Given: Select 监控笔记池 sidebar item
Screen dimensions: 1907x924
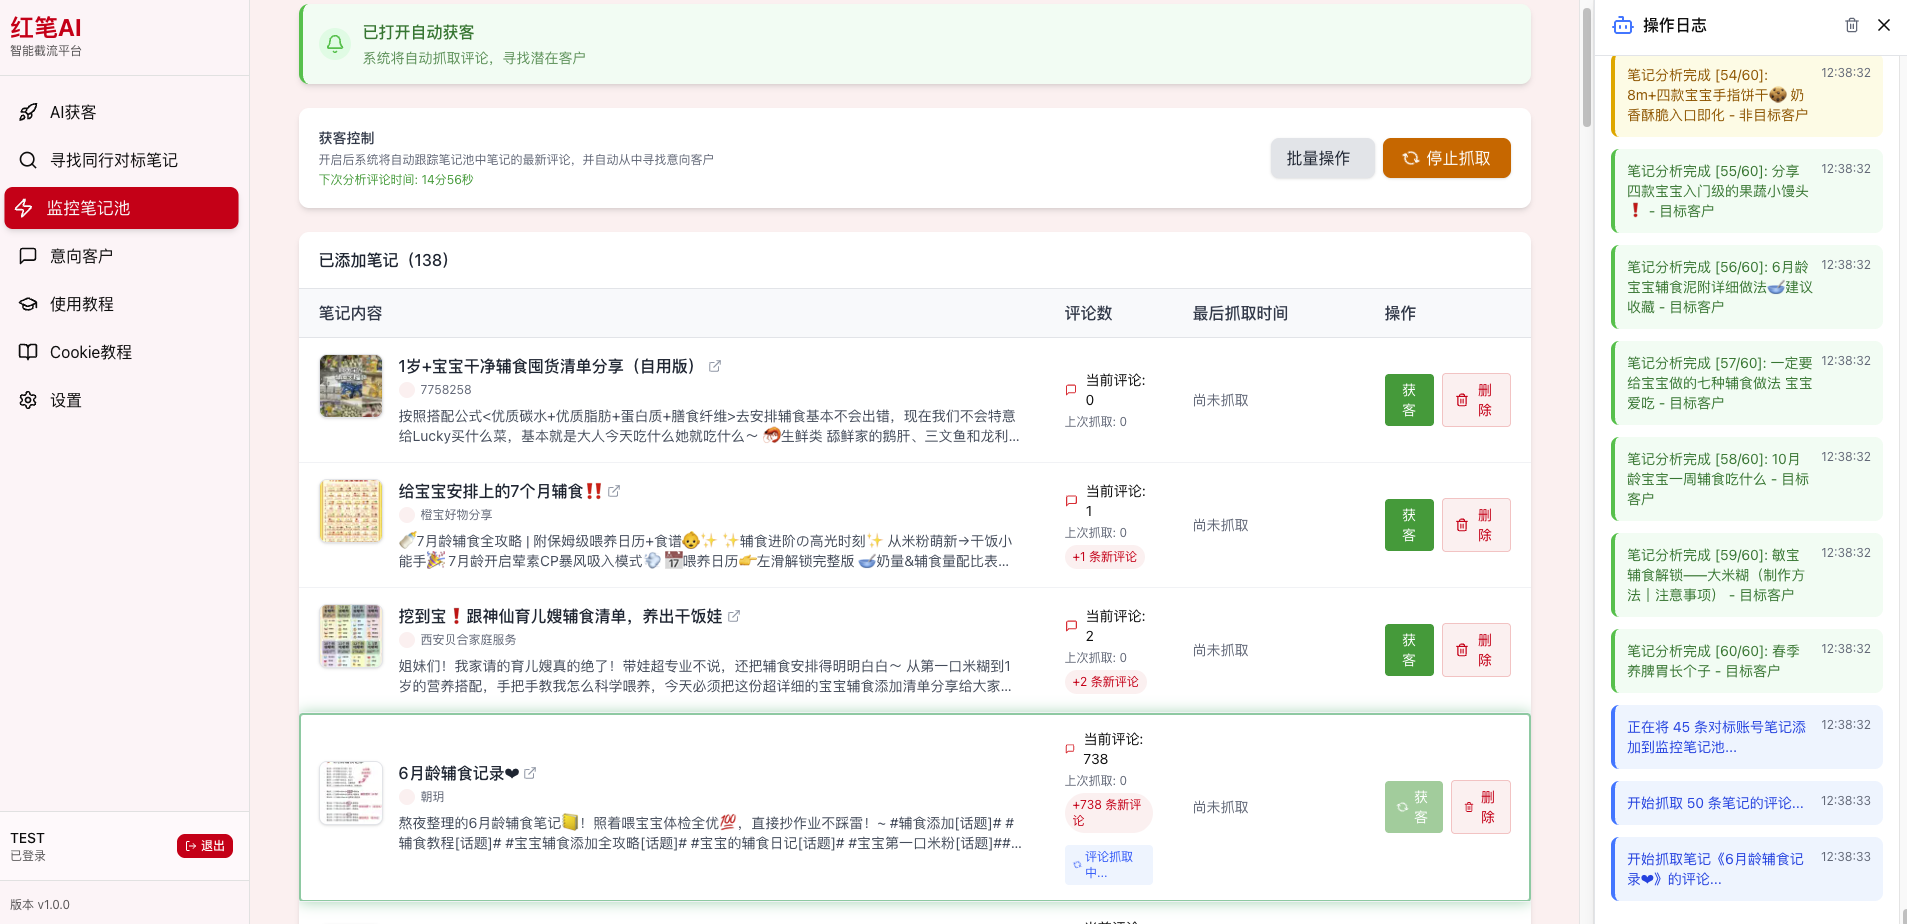Looking at the screenshot, I should (x=121, y=208).
